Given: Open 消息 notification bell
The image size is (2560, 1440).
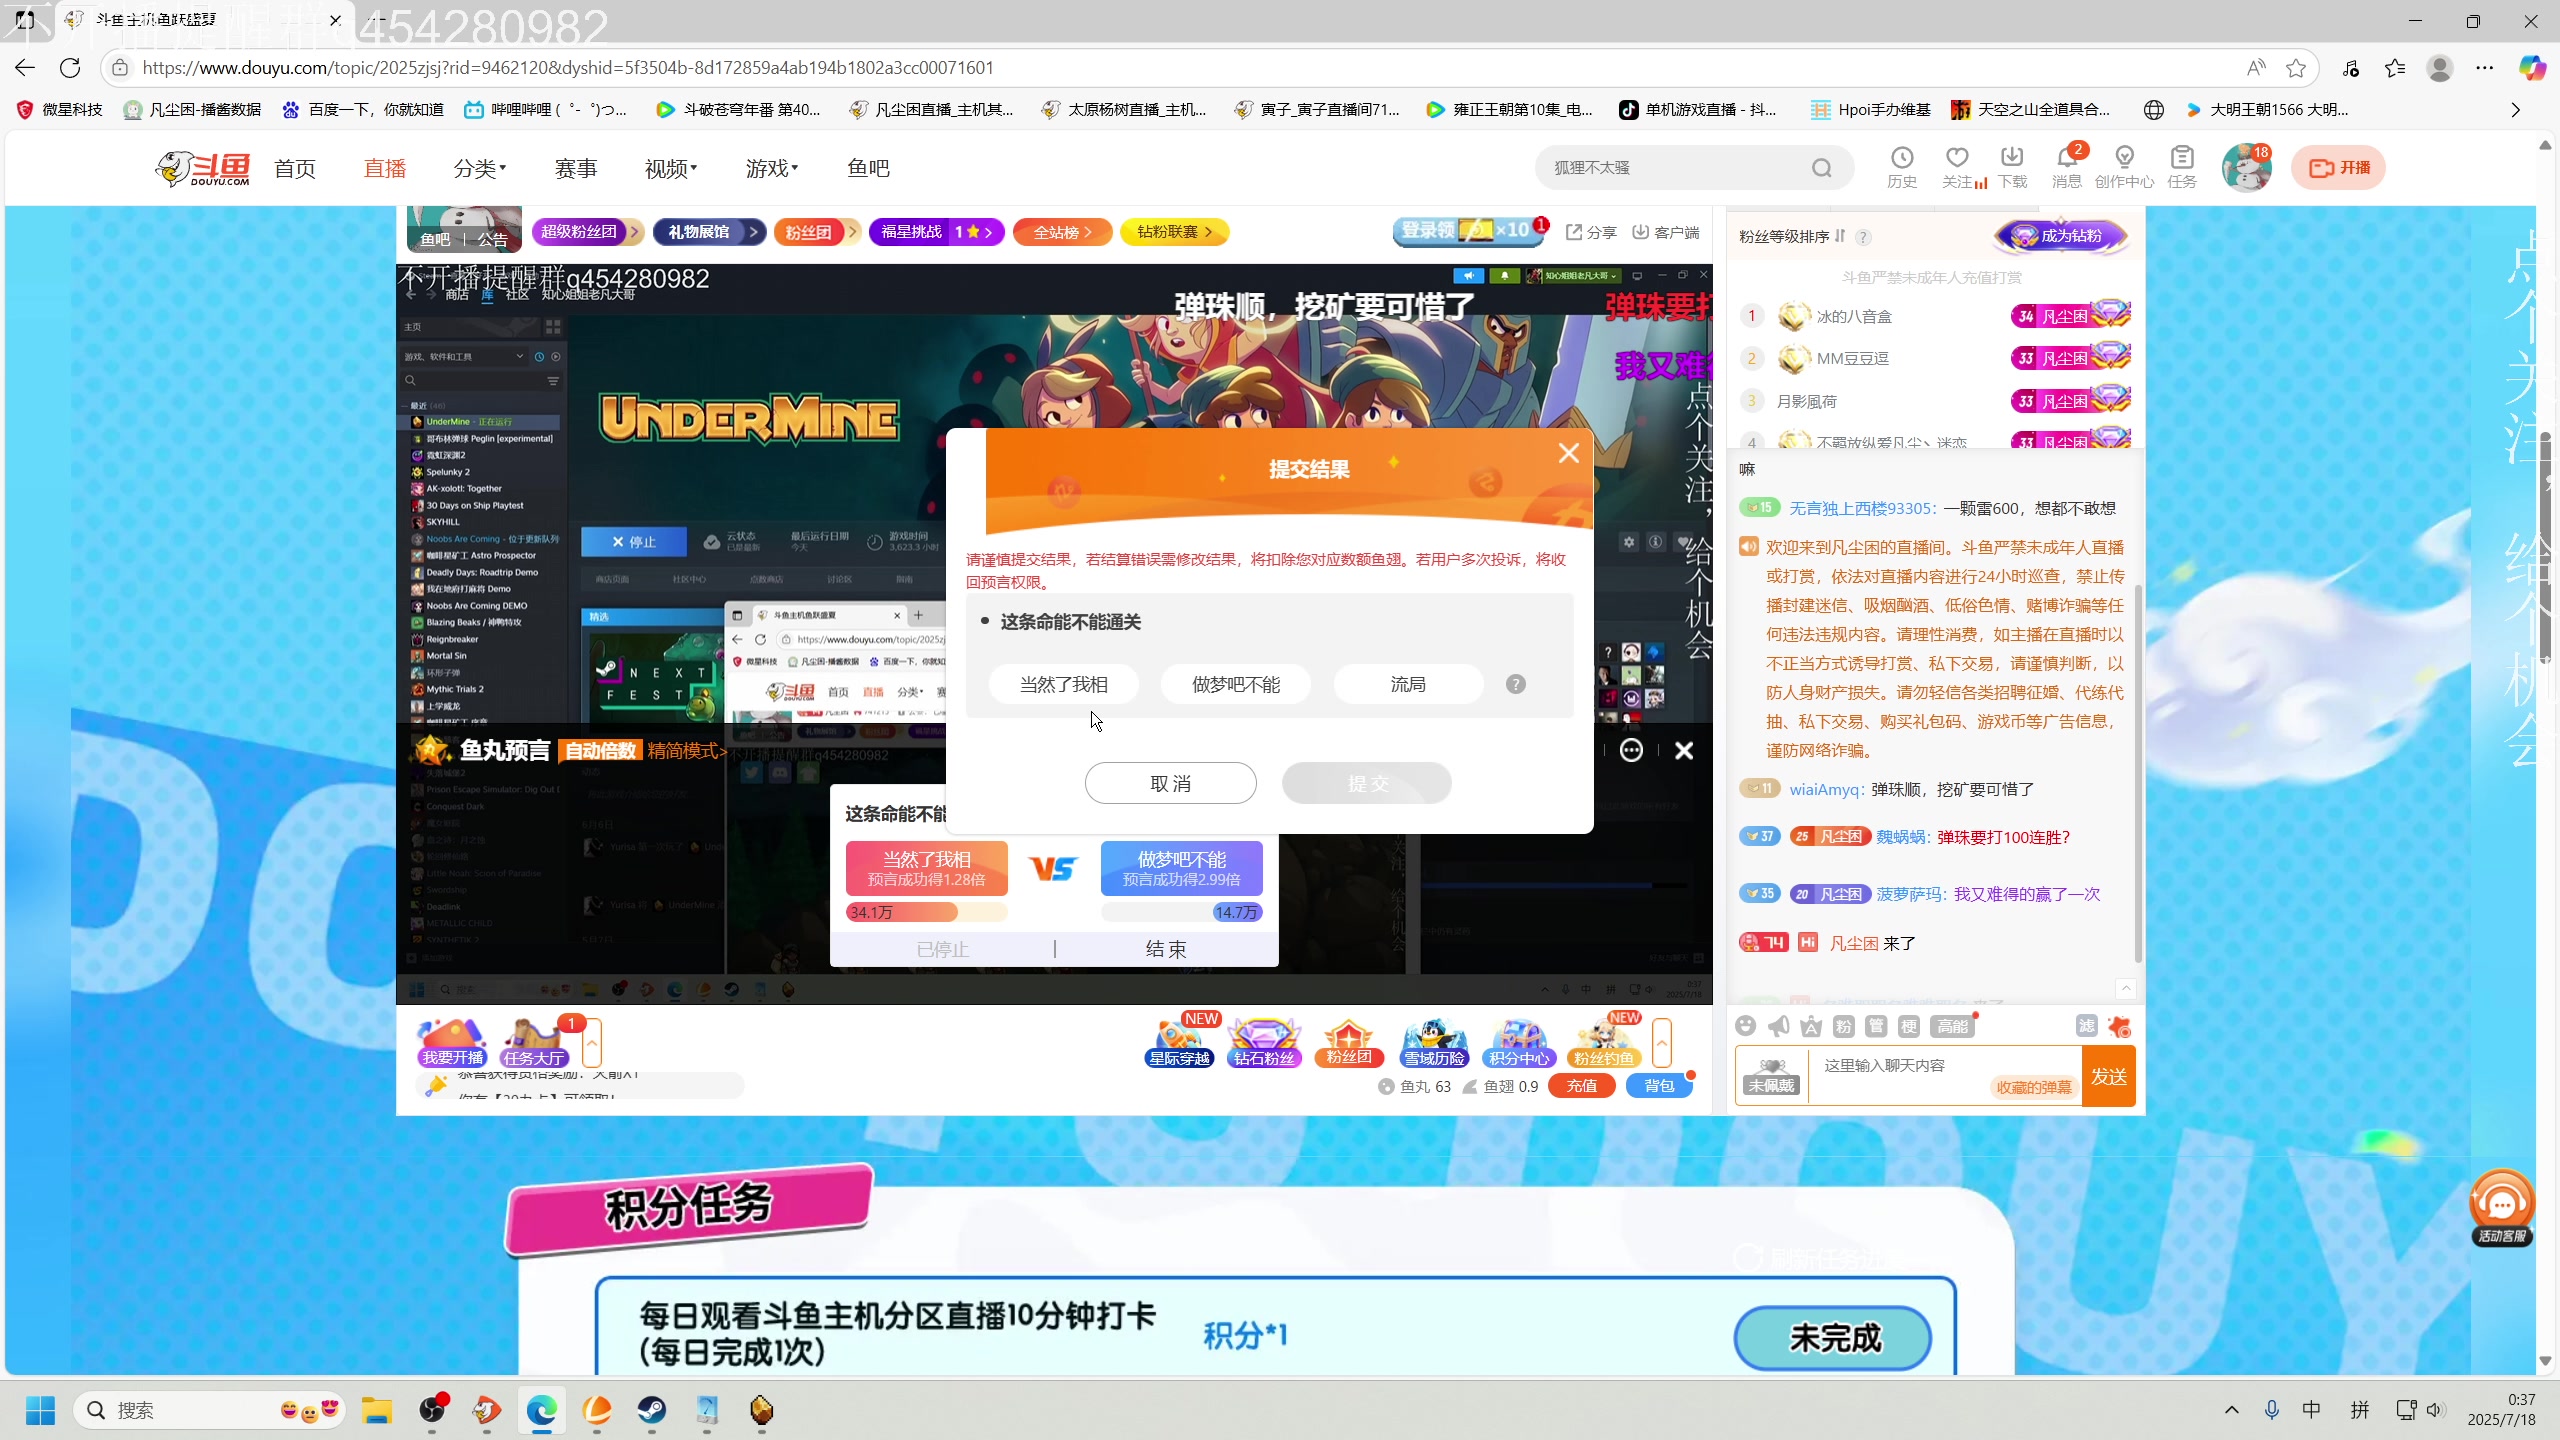Looking at the screenshot, I should tap(2067, 167).
